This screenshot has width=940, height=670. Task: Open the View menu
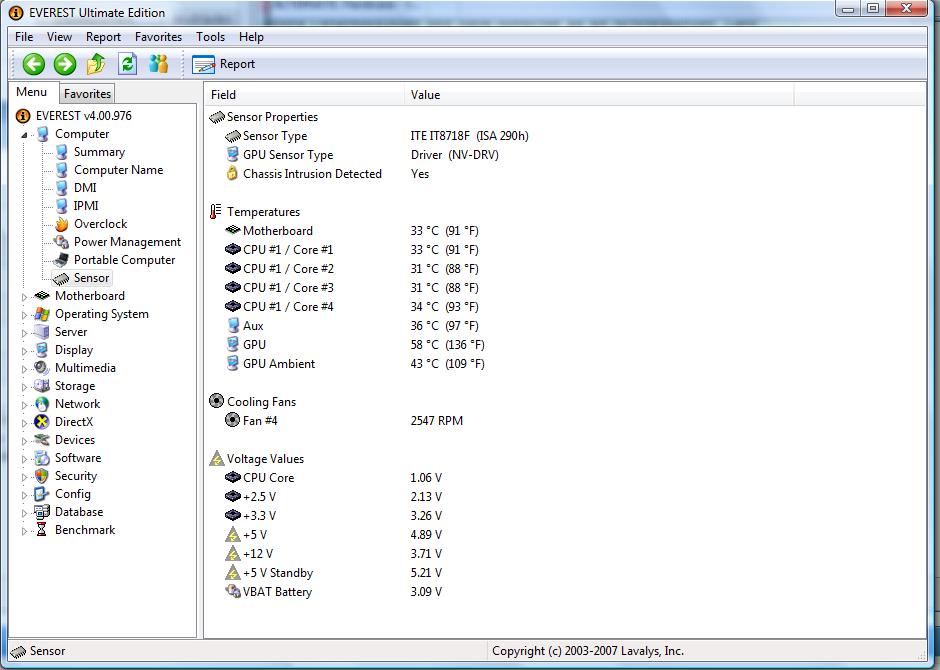(x=59, y=37)
